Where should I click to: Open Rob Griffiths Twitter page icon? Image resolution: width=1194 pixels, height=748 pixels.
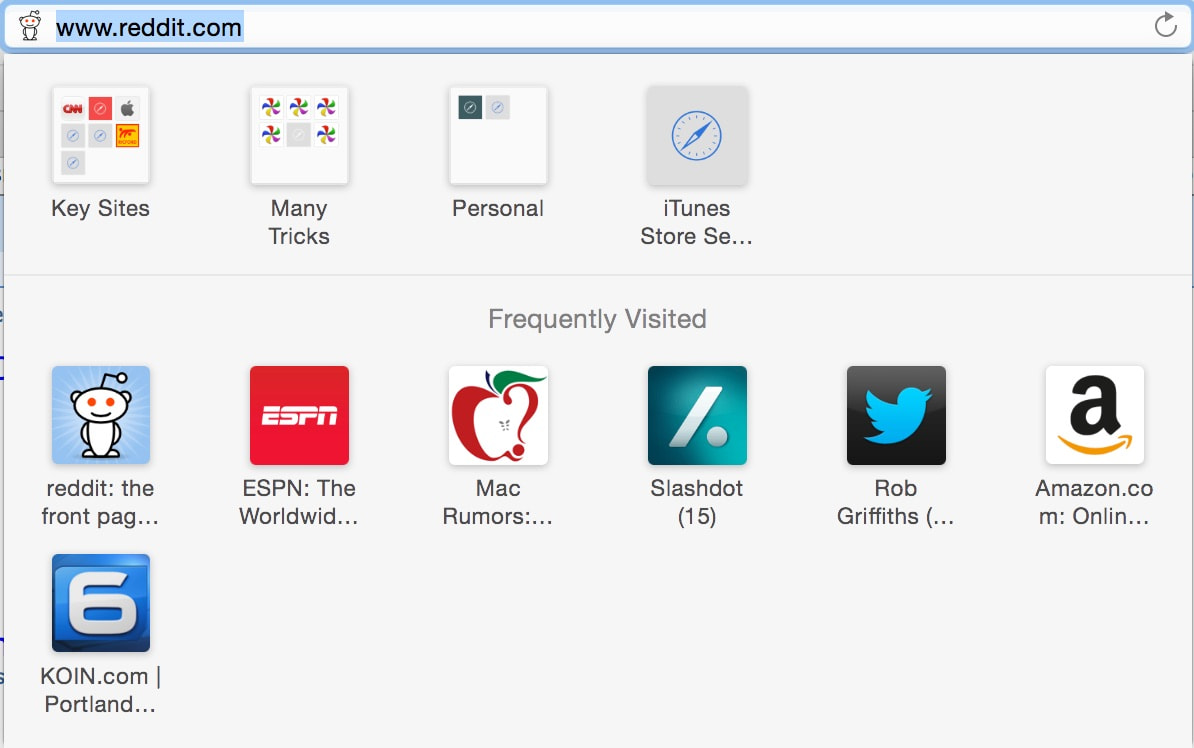pyautogui.click(x=896, y=415)
